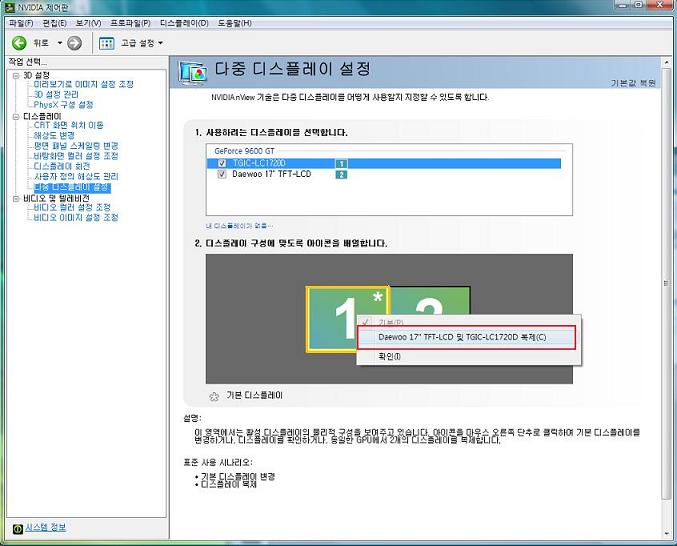The height and width of the screenshot is (546, 677).
Task: Open the 디스플레이(D) menu
Action: pyautogui.click(x=184, y=23)
